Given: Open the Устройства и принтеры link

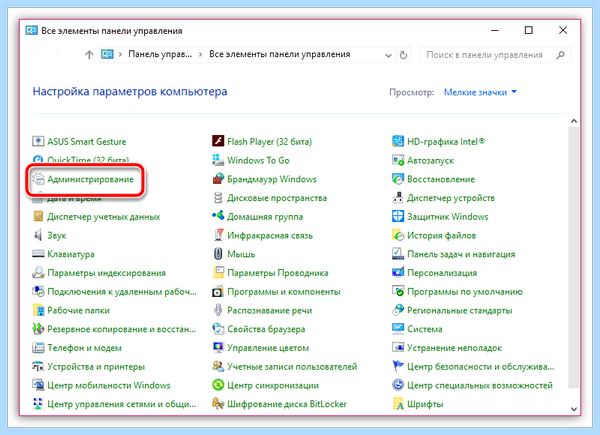Looking at the screenshot, I should (96, 367).
